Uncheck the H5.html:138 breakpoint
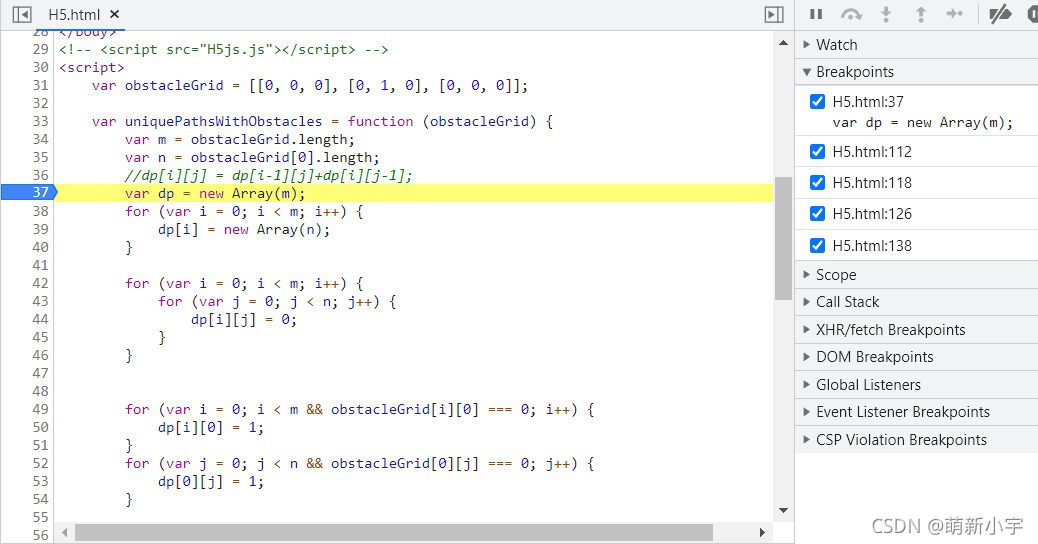 [x=818, y=246]
